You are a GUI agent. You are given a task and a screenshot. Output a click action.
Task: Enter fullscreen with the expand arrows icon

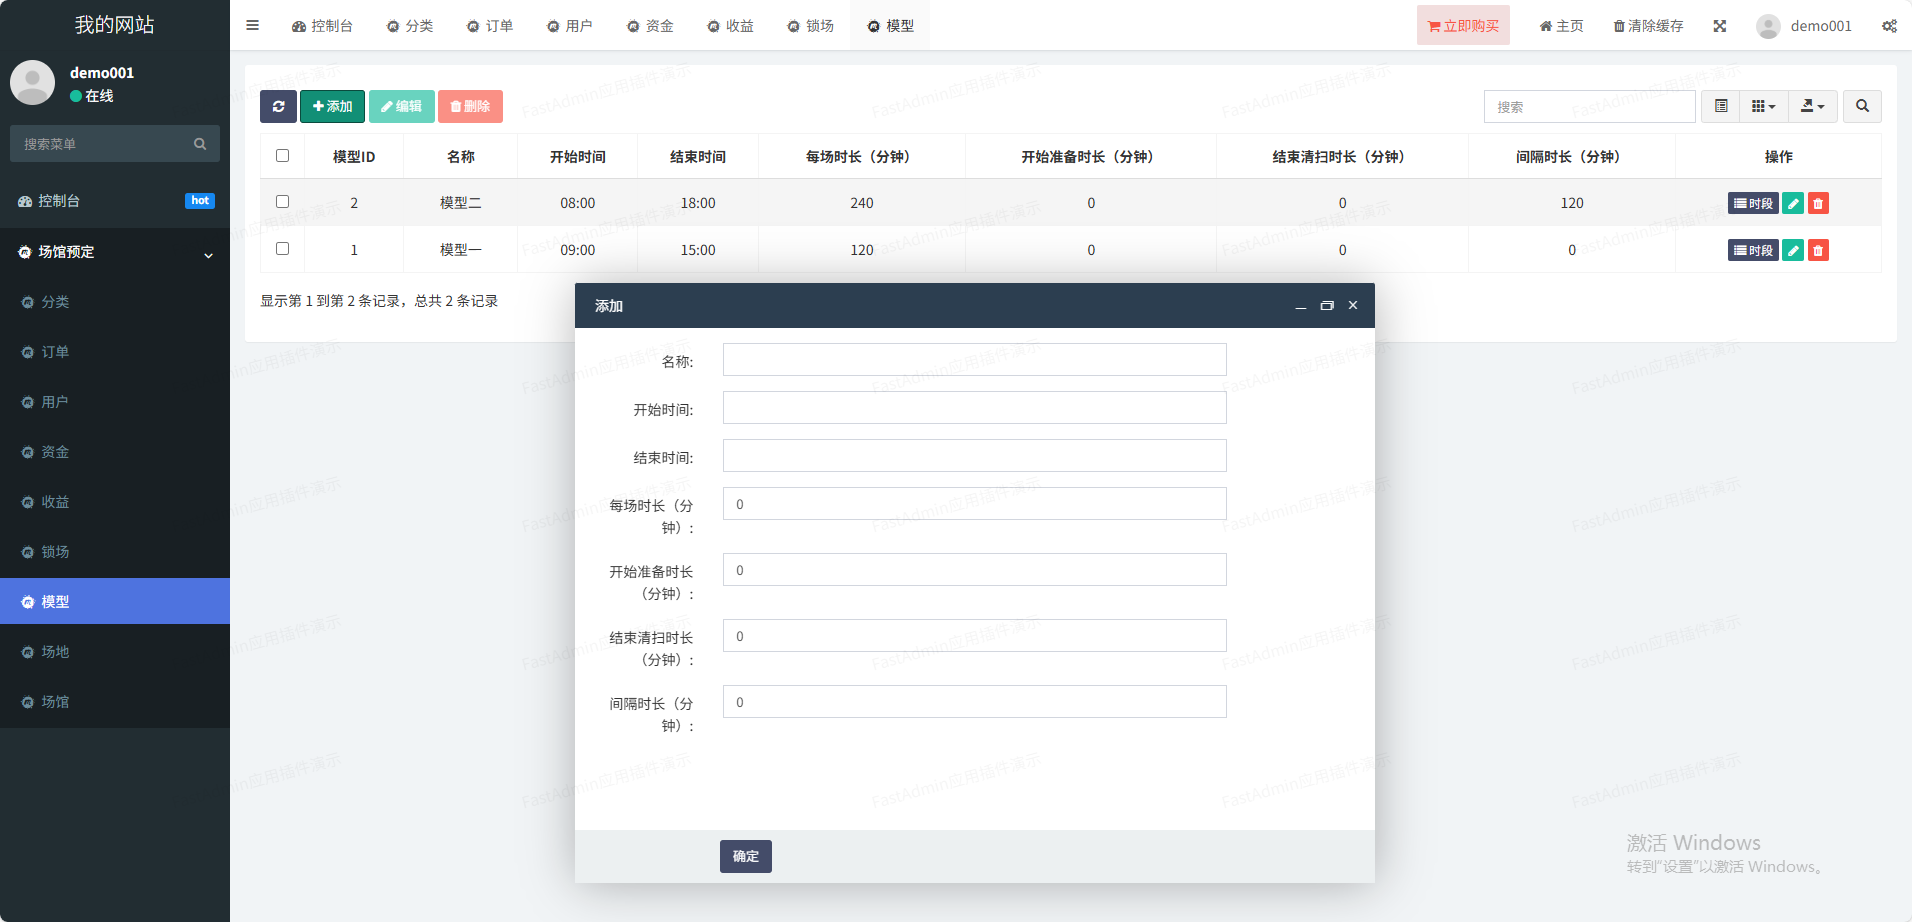click(1720, 26)
